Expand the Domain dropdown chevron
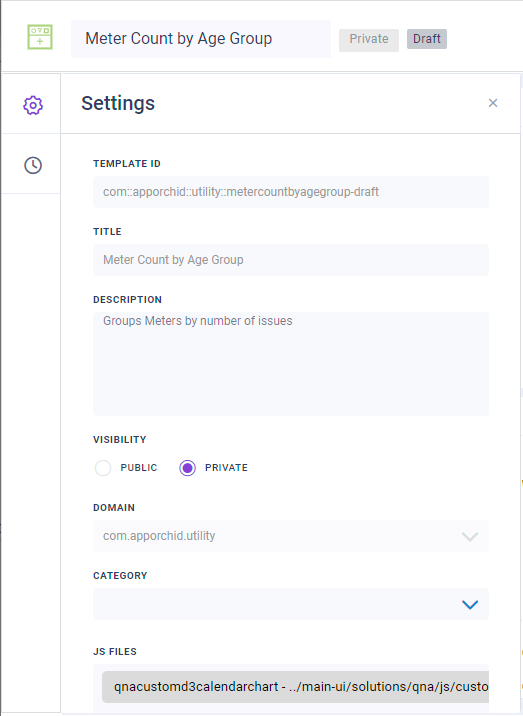The image size is (523, 716). click(470, 536)
